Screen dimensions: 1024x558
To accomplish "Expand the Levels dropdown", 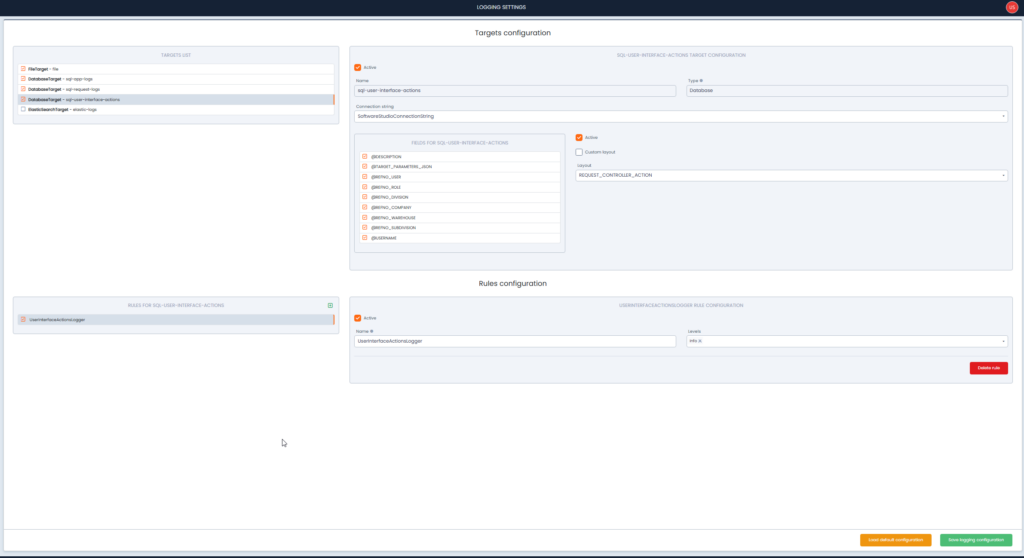I will click(846, 341).
